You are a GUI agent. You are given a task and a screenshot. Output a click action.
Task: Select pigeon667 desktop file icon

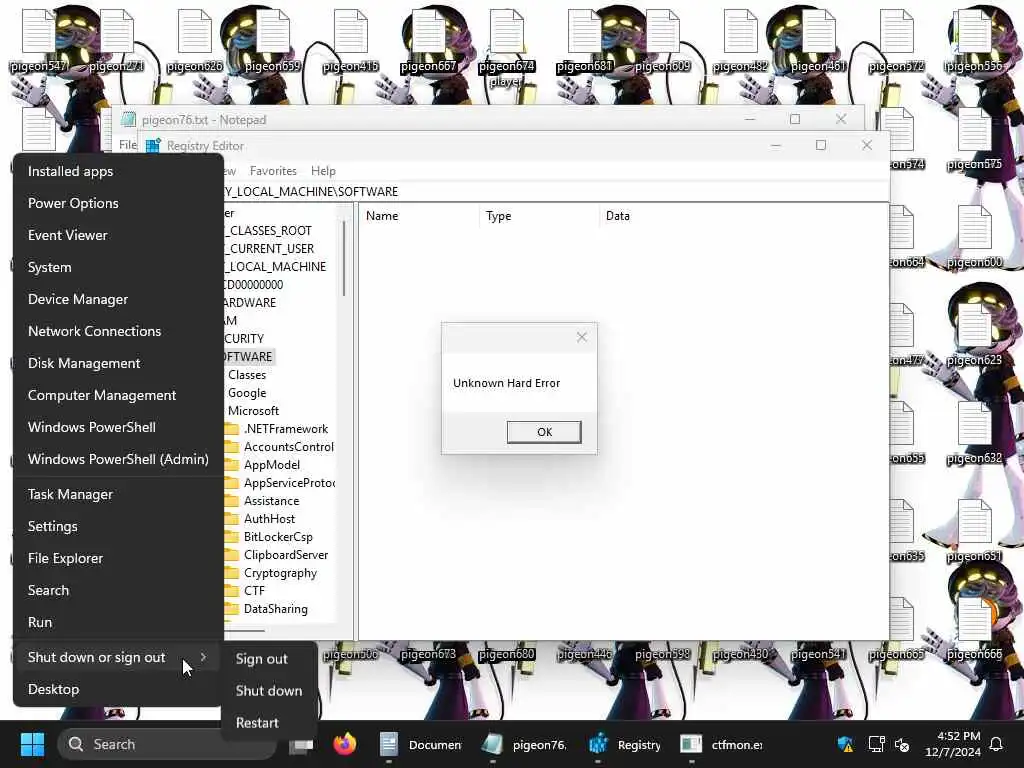(x=428, y=40)
